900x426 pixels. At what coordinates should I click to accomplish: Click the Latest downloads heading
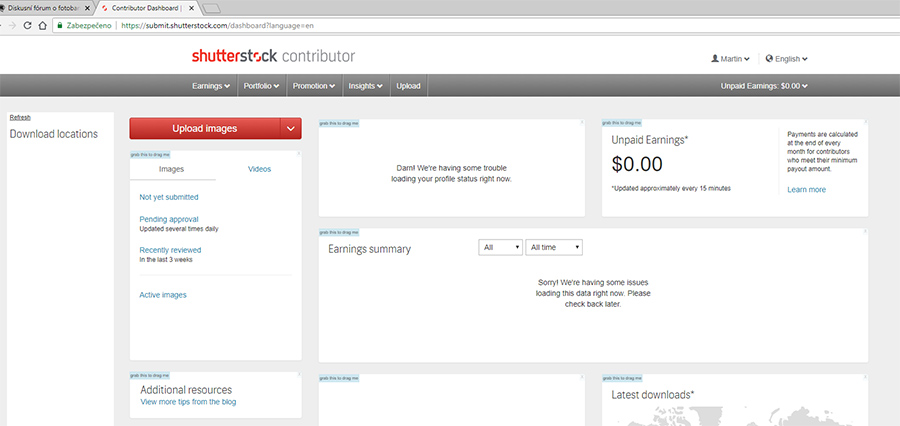[x=653, y=395]
